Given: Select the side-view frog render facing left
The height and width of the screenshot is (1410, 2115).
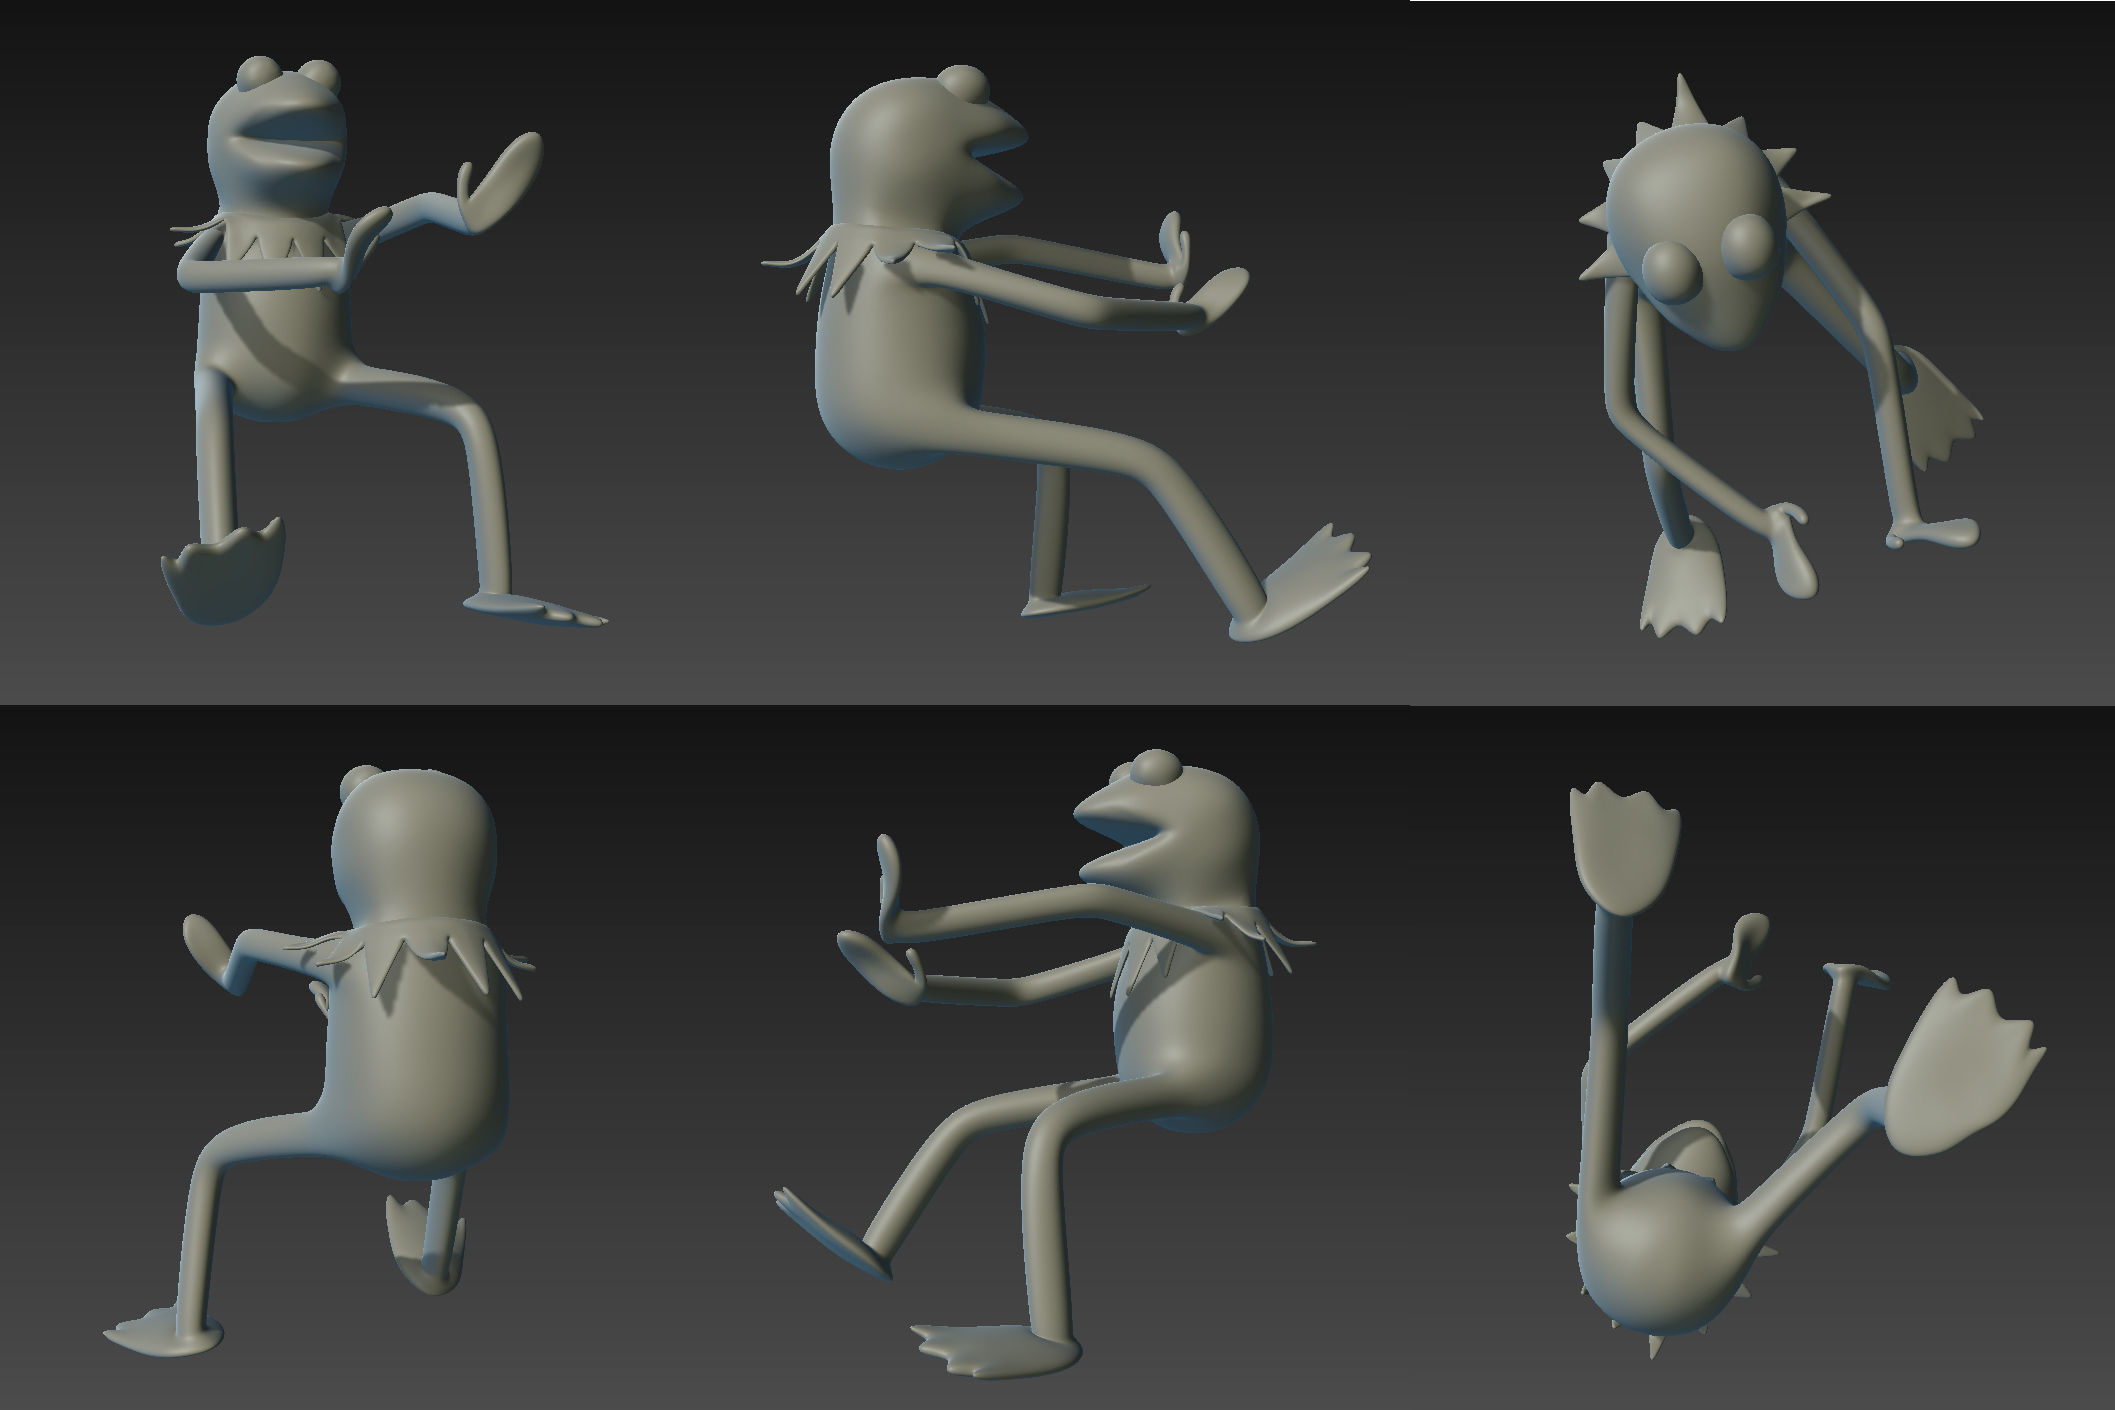Looking at the screenshot, I should (1044, 1065).
